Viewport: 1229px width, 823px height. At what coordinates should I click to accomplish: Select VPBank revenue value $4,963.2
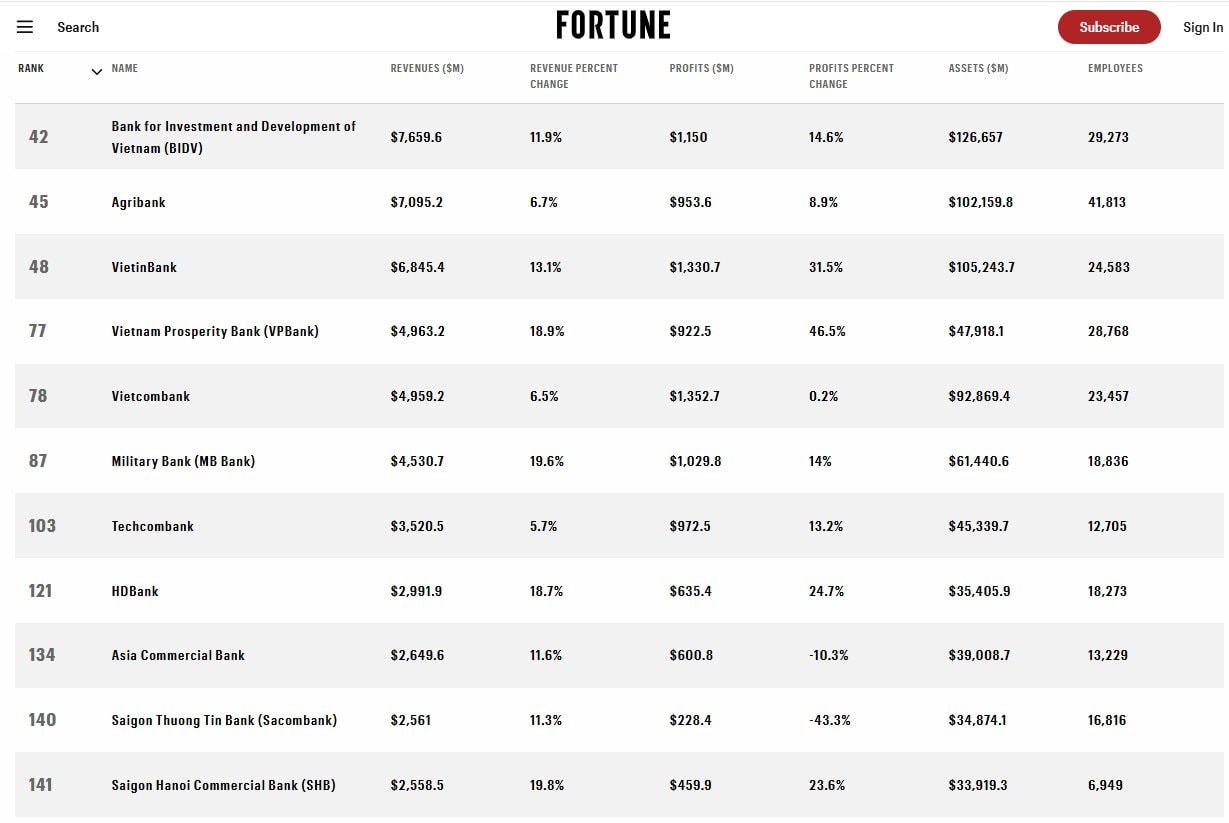417,331
